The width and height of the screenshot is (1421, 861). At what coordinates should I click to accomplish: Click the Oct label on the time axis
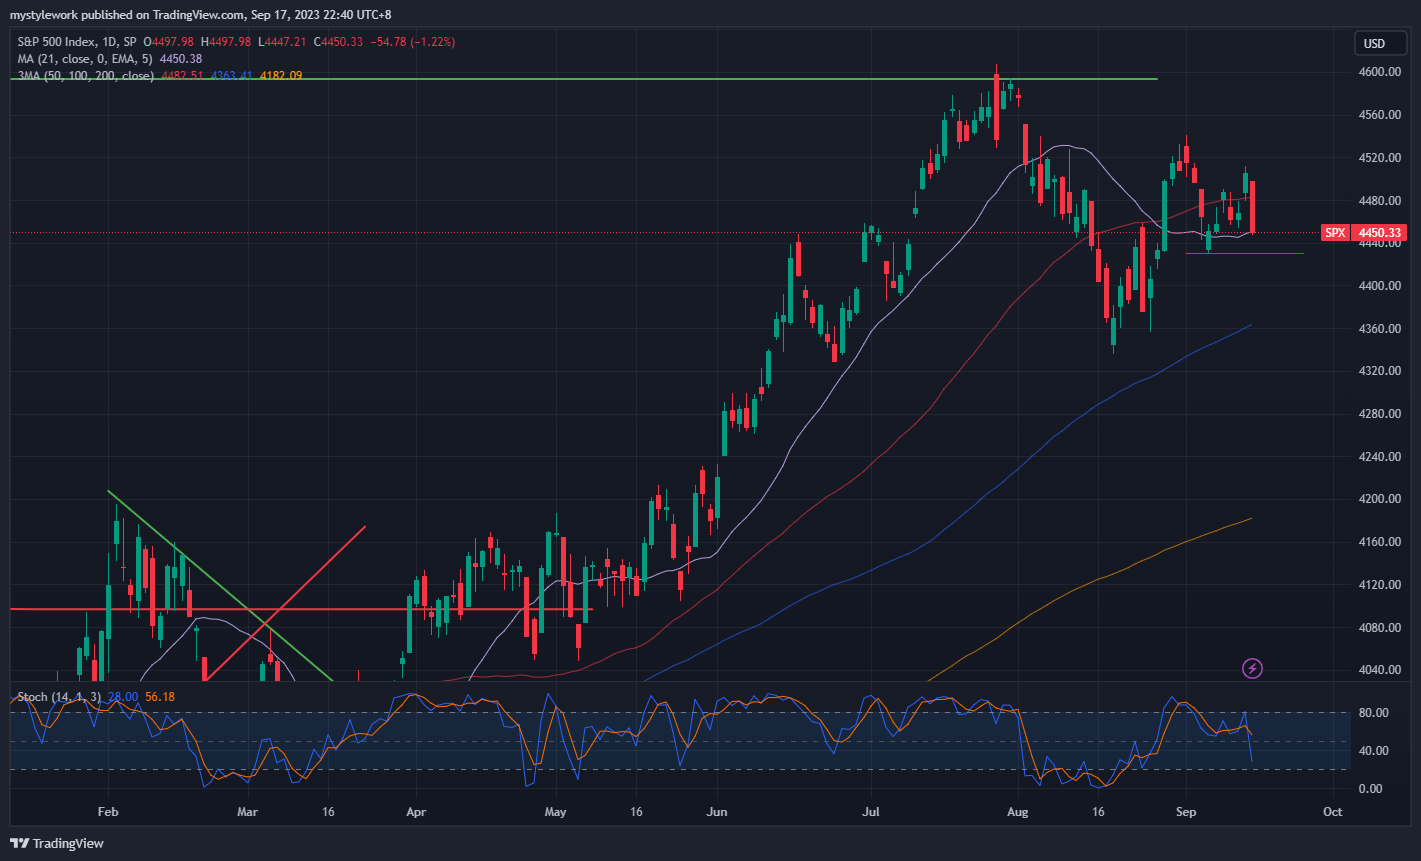click(1332, 812)
